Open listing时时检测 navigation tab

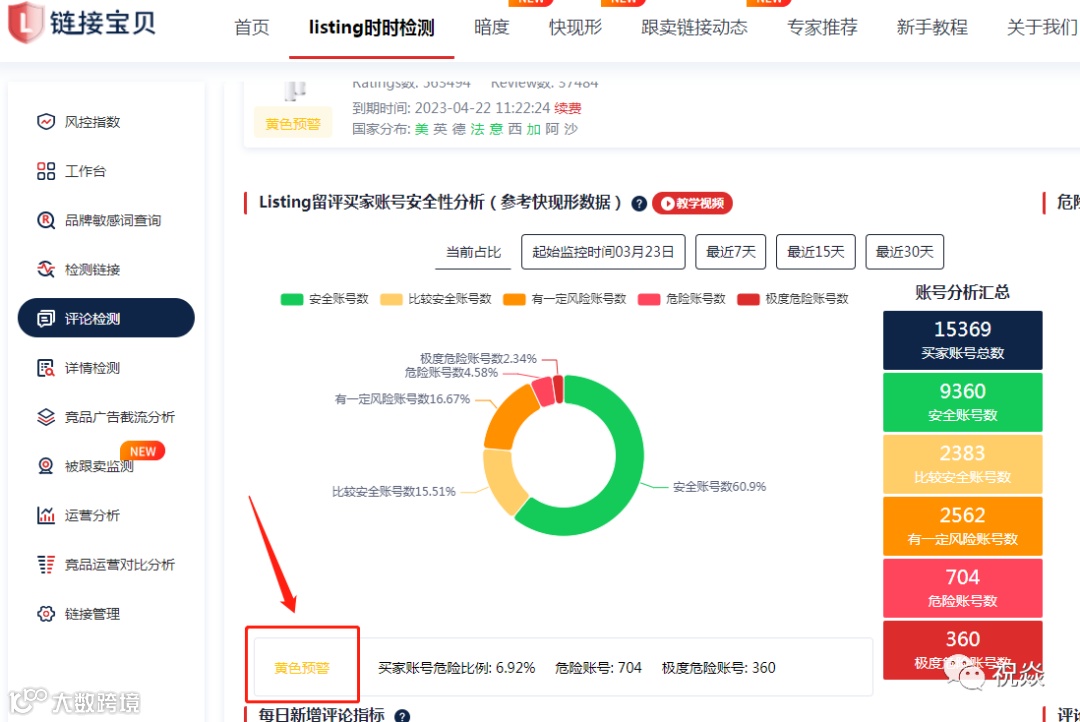[x=371, y=28]
